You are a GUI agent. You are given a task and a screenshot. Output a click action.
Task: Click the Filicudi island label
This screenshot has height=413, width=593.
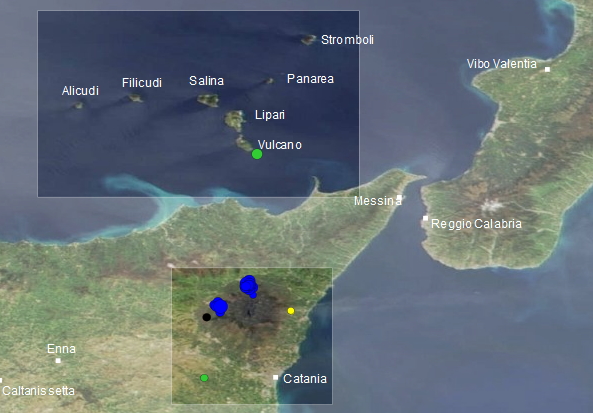(x=142, y=83)
